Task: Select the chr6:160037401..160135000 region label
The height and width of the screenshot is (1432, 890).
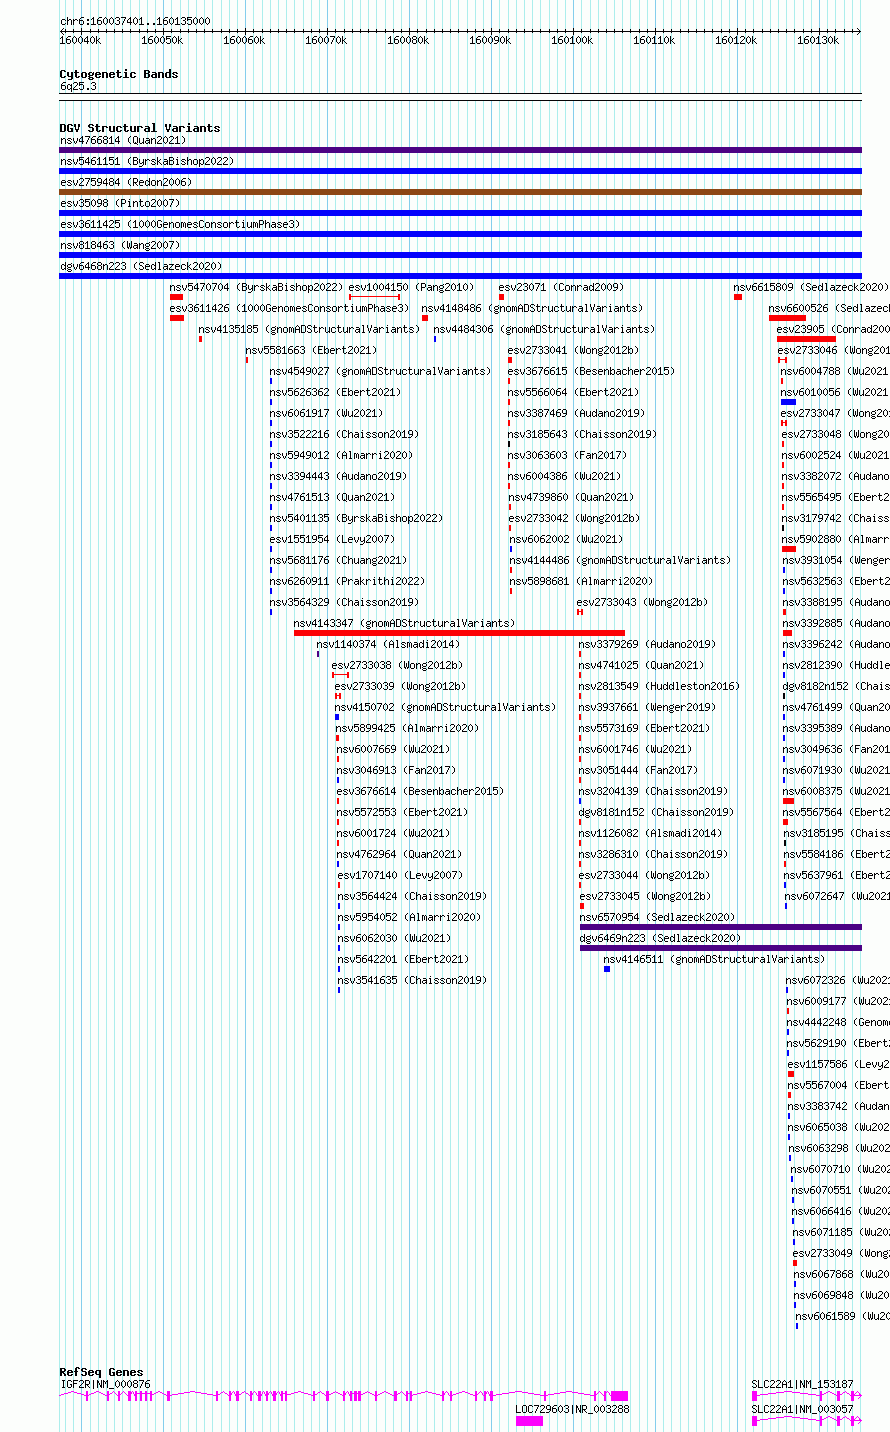Action: point(135,21)
